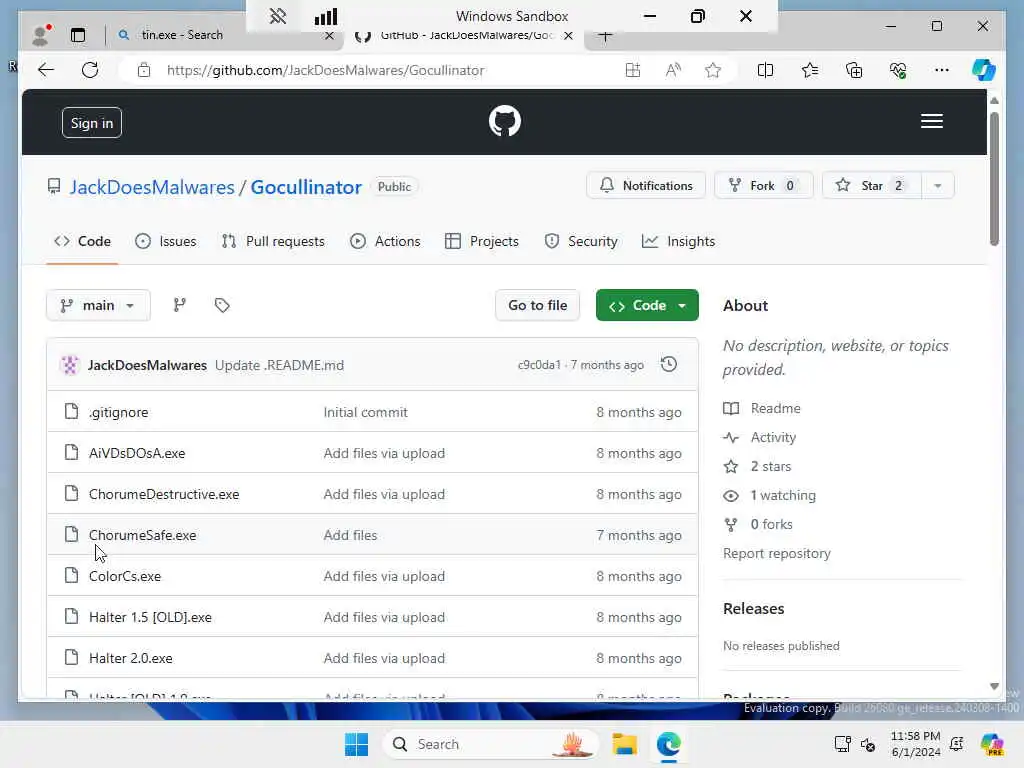1024x768 pixels.
Task: Open a new browser tab
Action: [x=605, y=37]
